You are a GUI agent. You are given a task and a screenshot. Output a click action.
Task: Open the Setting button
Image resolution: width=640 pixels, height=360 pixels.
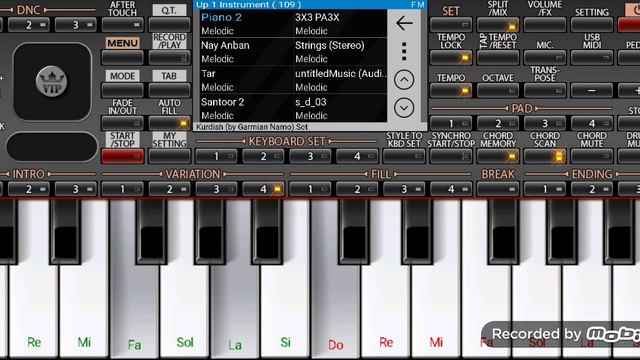(x=592, y=25)
